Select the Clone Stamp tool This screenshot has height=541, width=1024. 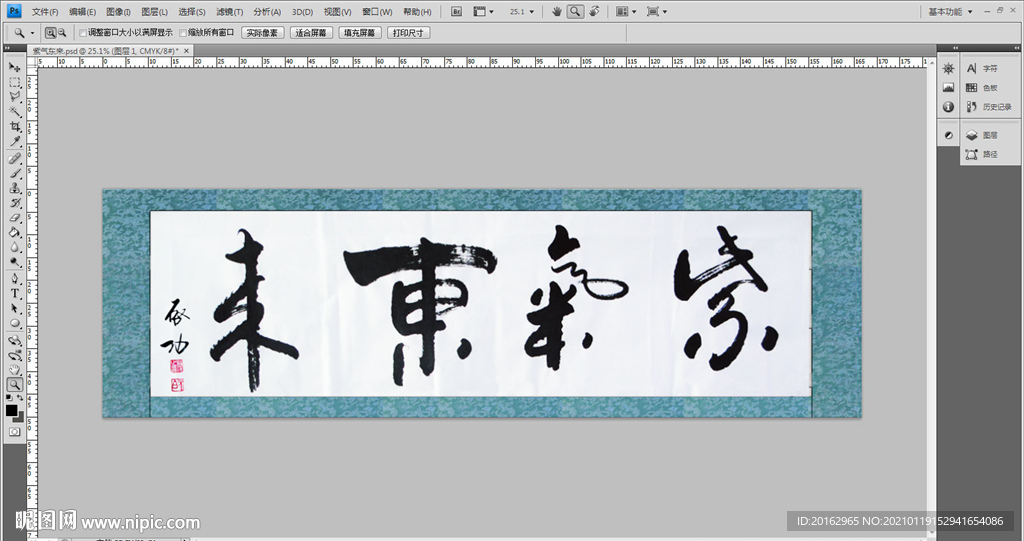point(14,188)
